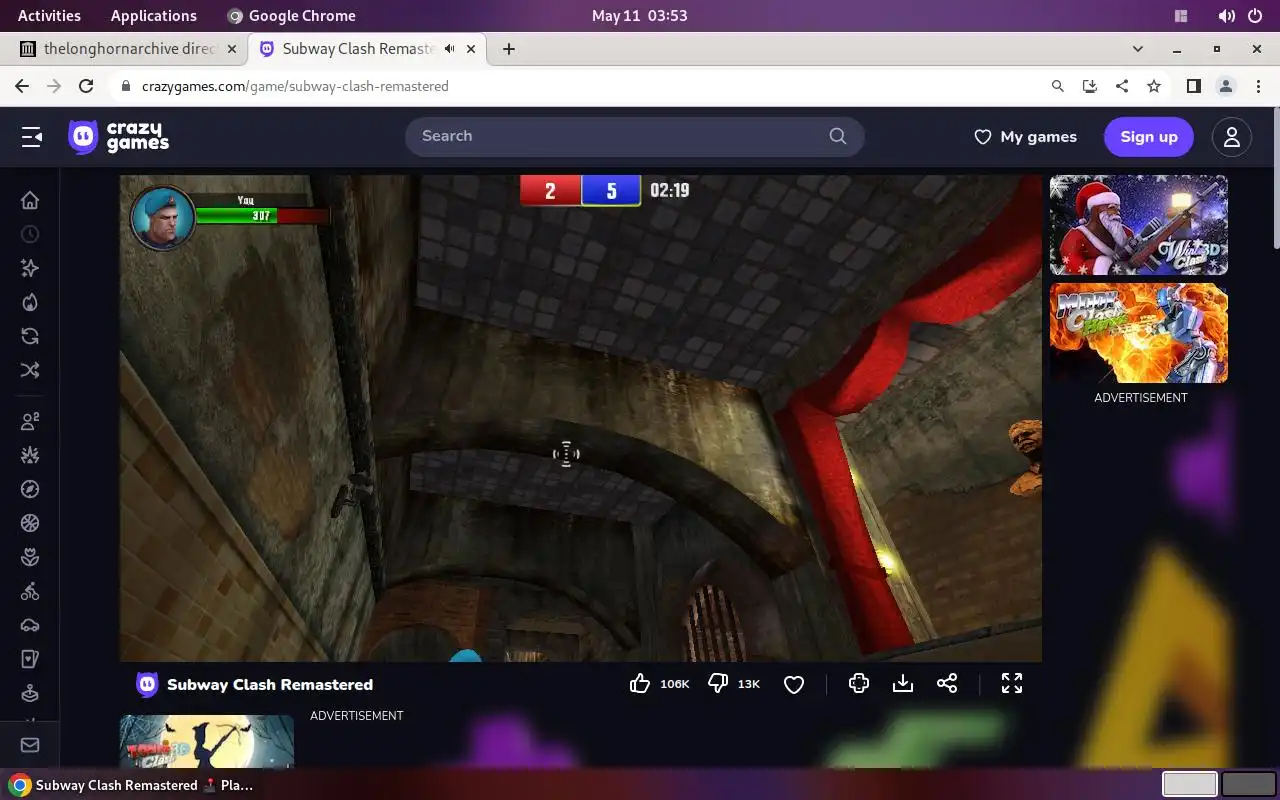This screenshot has width=1280, height=800.
Task: Like the game with thumbs up
Action: pos(640,684)
